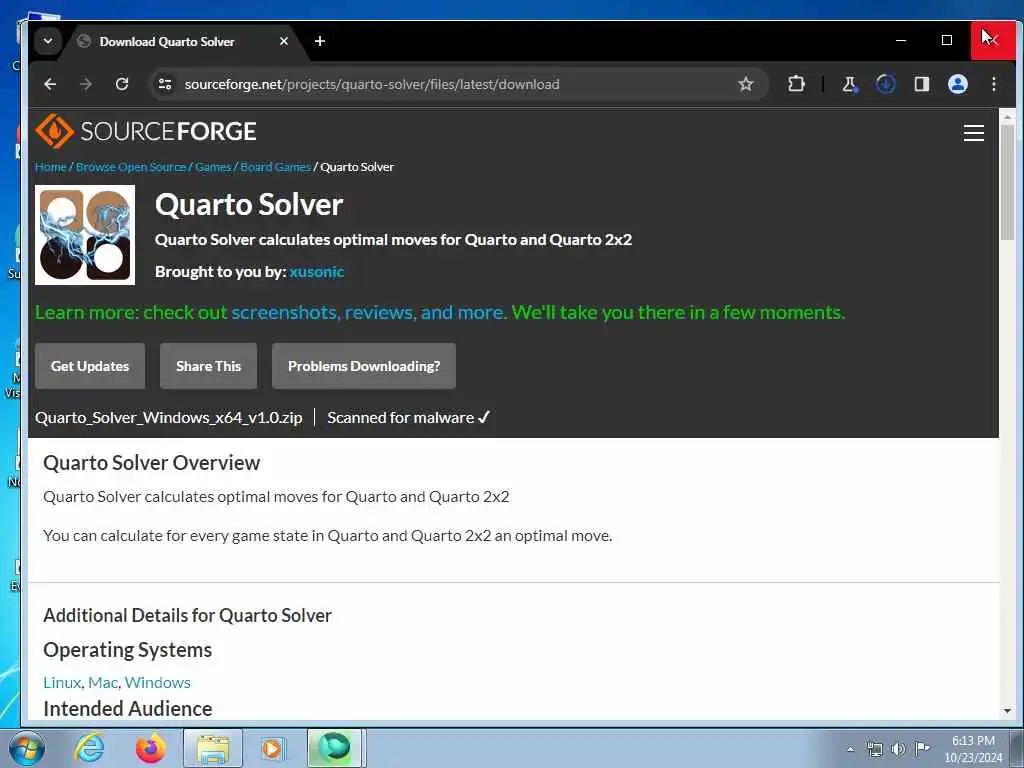The width and height of the screenshot is (1024, 768).
Task: Open Chrome's three-dot menu
Action: click(993, 84)
